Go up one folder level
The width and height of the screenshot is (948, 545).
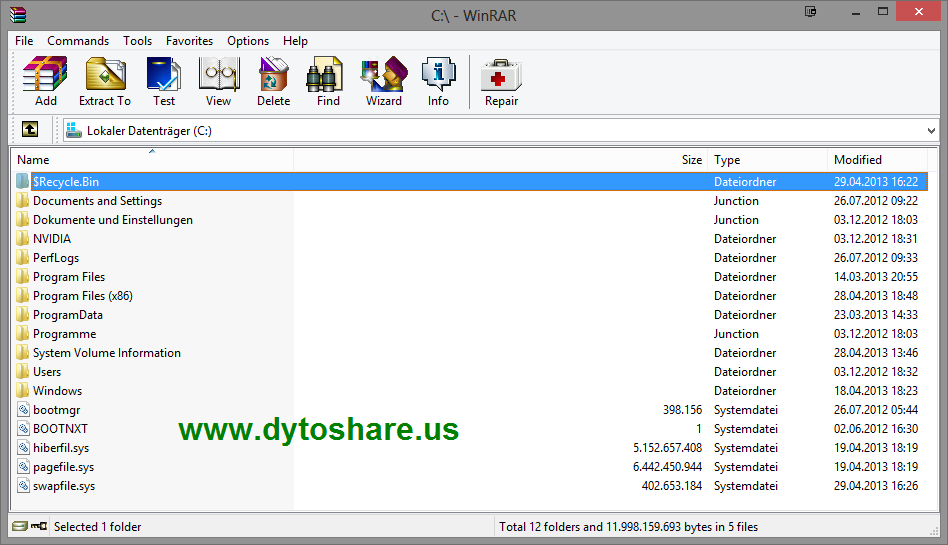[30, 129]
